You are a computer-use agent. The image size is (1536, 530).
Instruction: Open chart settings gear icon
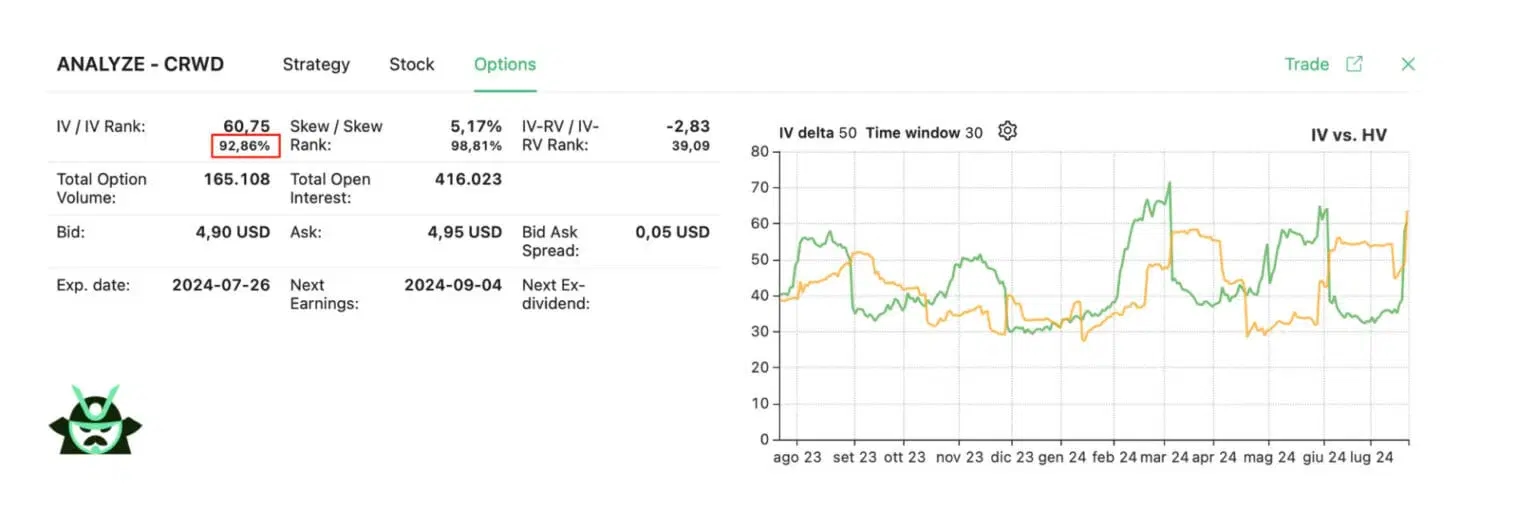pyautogui.click(x=1007, y=131)
